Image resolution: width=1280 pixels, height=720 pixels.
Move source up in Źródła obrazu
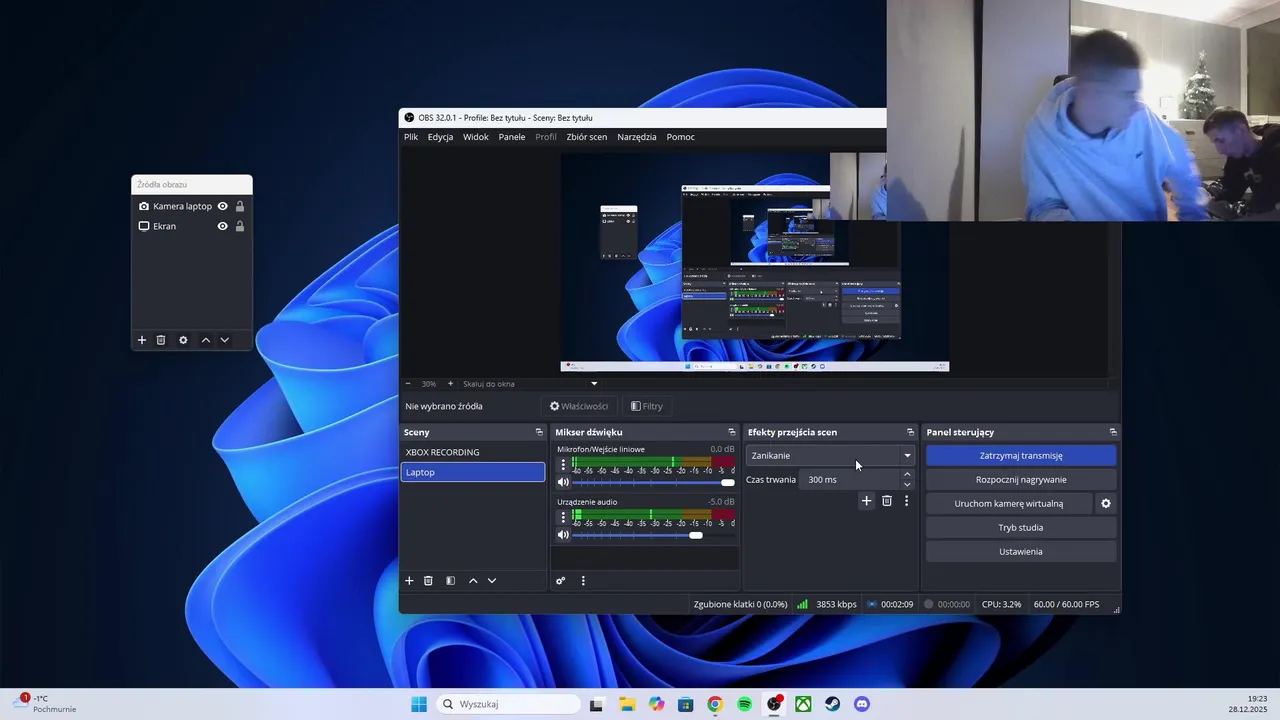206,340
